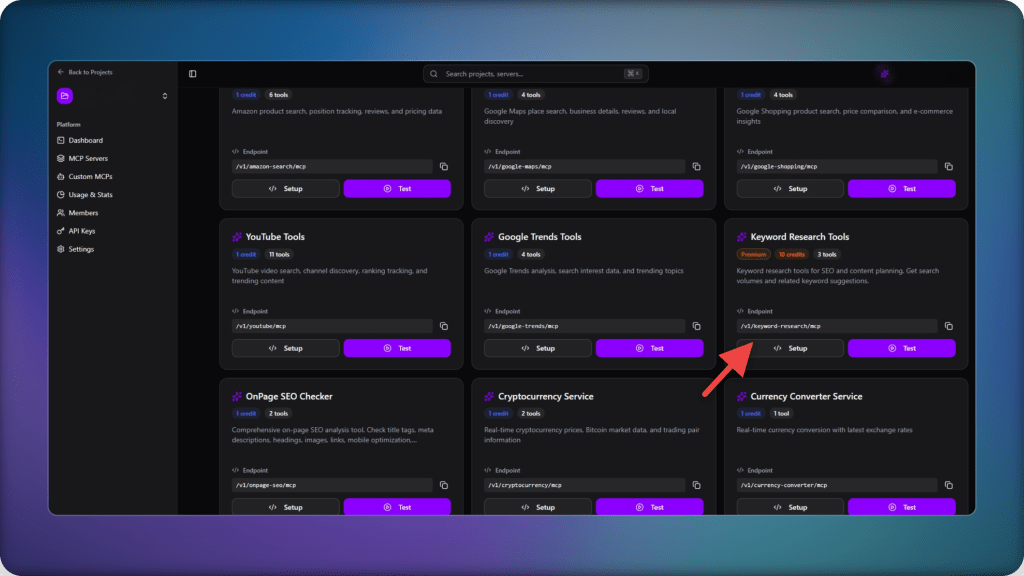Image resolution: width=1024 pixels, height=576 pixels.
Task: Click Test for Cryptocurrency Service
Action: click(x=649, y=507)
